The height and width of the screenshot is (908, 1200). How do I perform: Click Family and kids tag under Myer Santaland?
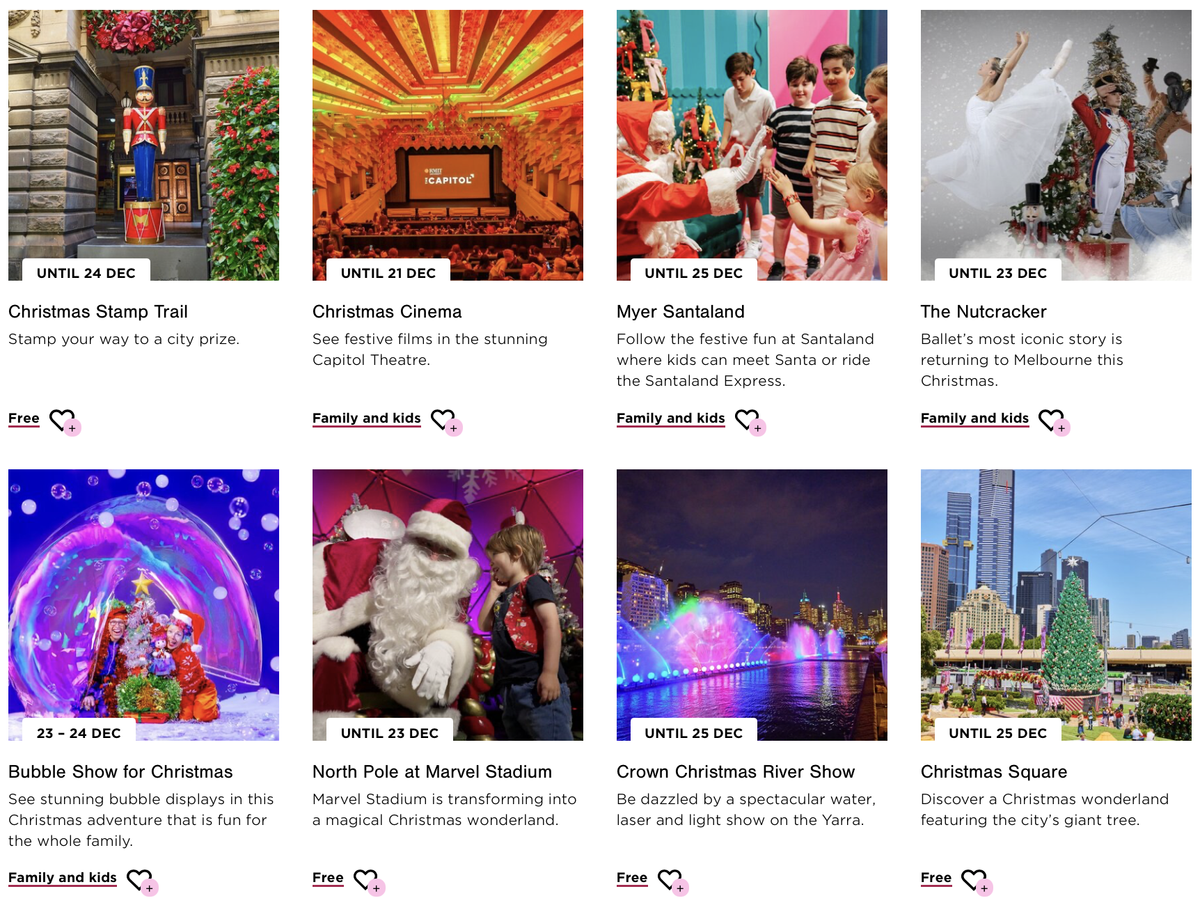coord(671,418)
